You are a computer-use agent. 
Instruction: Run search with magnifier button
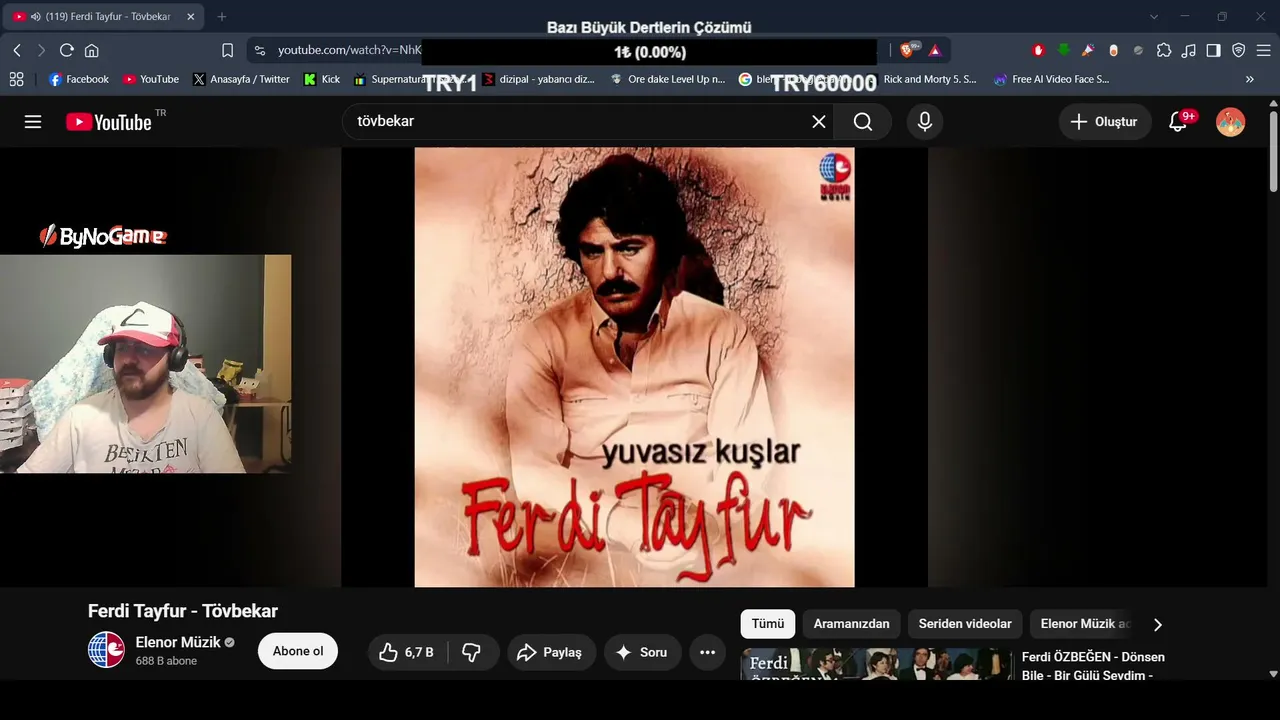click(863, 121)
